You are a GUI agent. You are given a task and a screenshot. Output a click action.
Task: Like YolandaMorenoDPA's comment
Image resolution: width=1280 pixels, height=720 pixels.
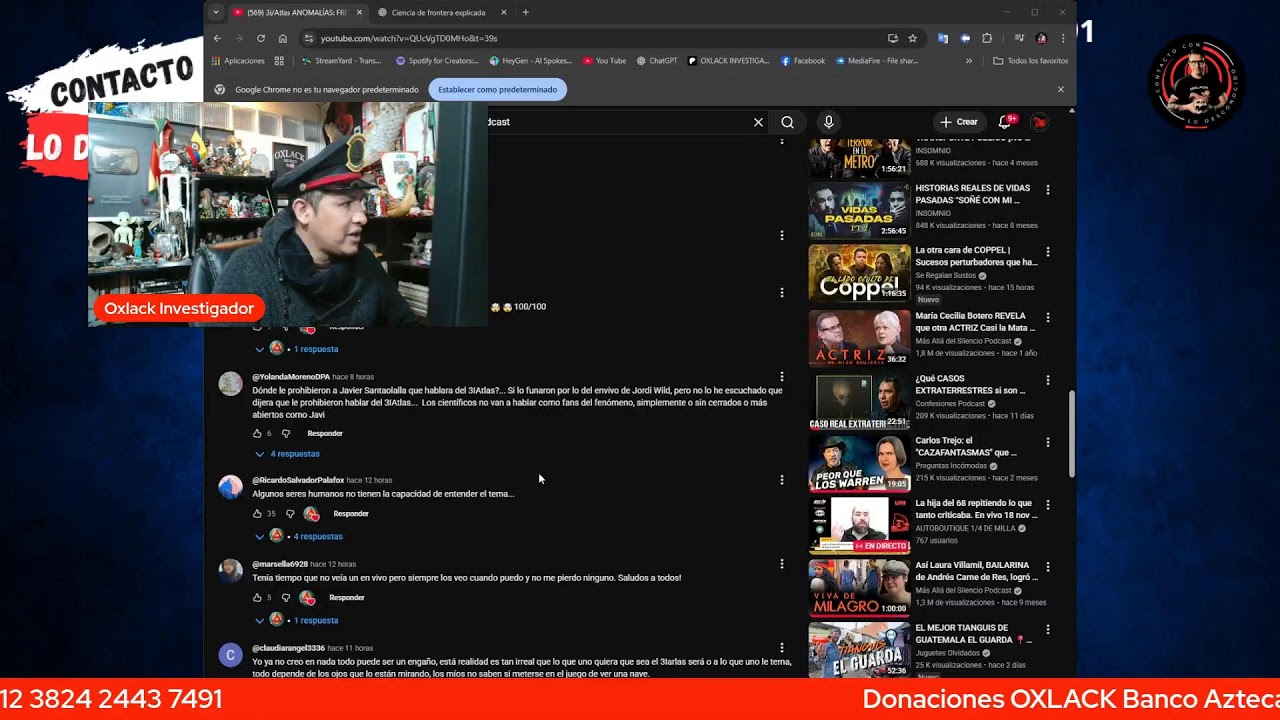pyautogui.click(x=257, y=433)
